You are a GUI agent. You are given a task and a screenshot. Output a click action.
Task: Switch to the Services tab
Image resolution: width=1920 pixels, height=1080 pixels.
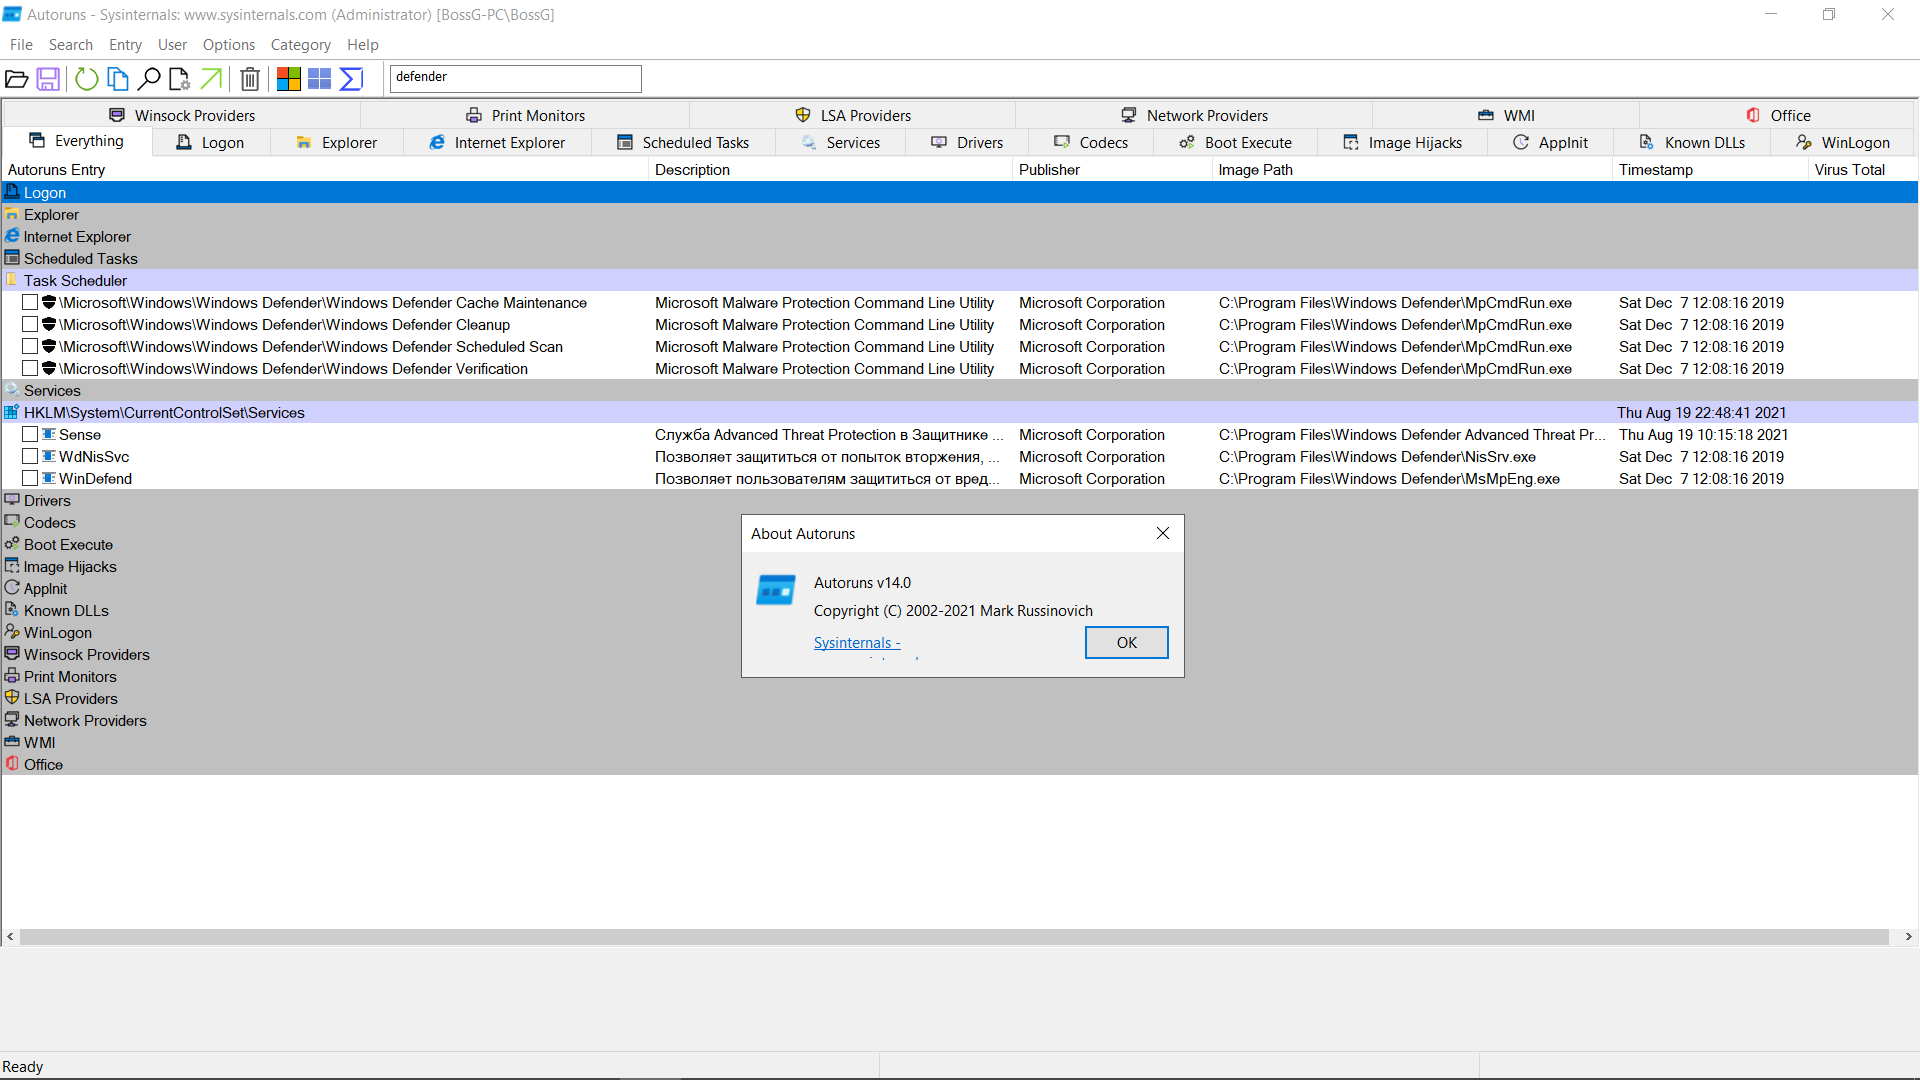click(x=841, y=143)
